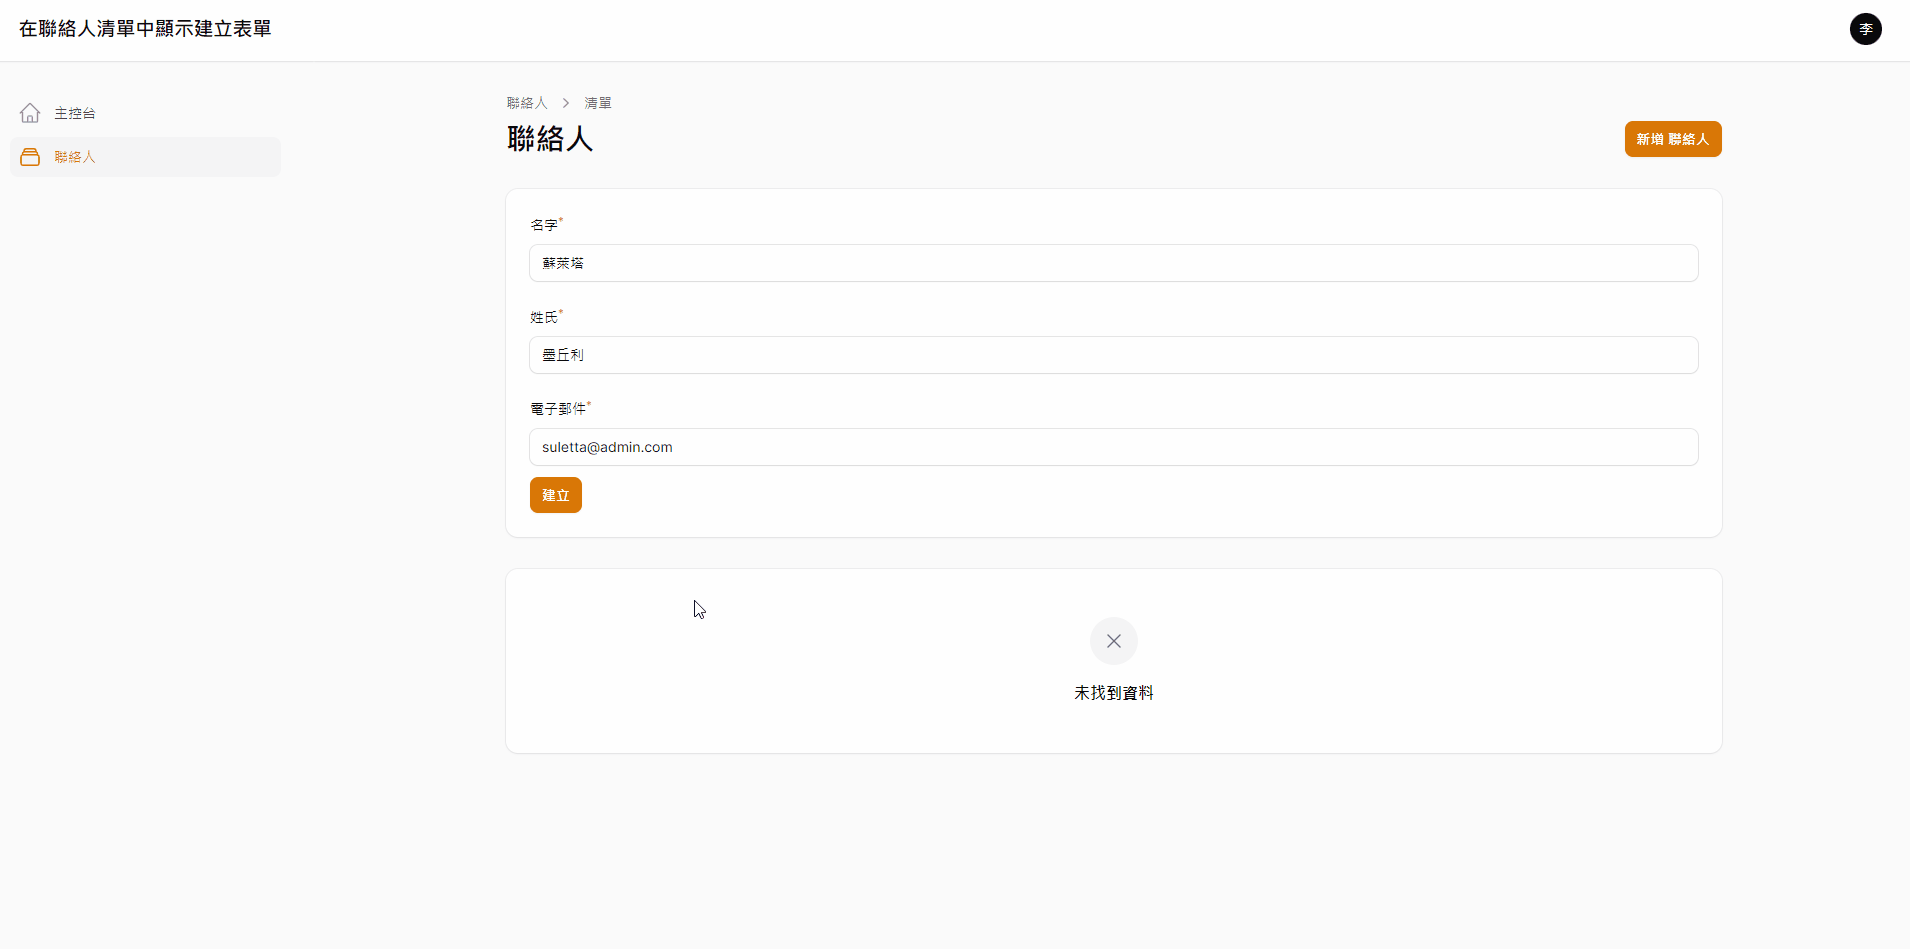Image resolution: width=1910 pixels, height=949 pixels.
Task: Click the 聯絡人 page heading
Action: click(549, 138)
